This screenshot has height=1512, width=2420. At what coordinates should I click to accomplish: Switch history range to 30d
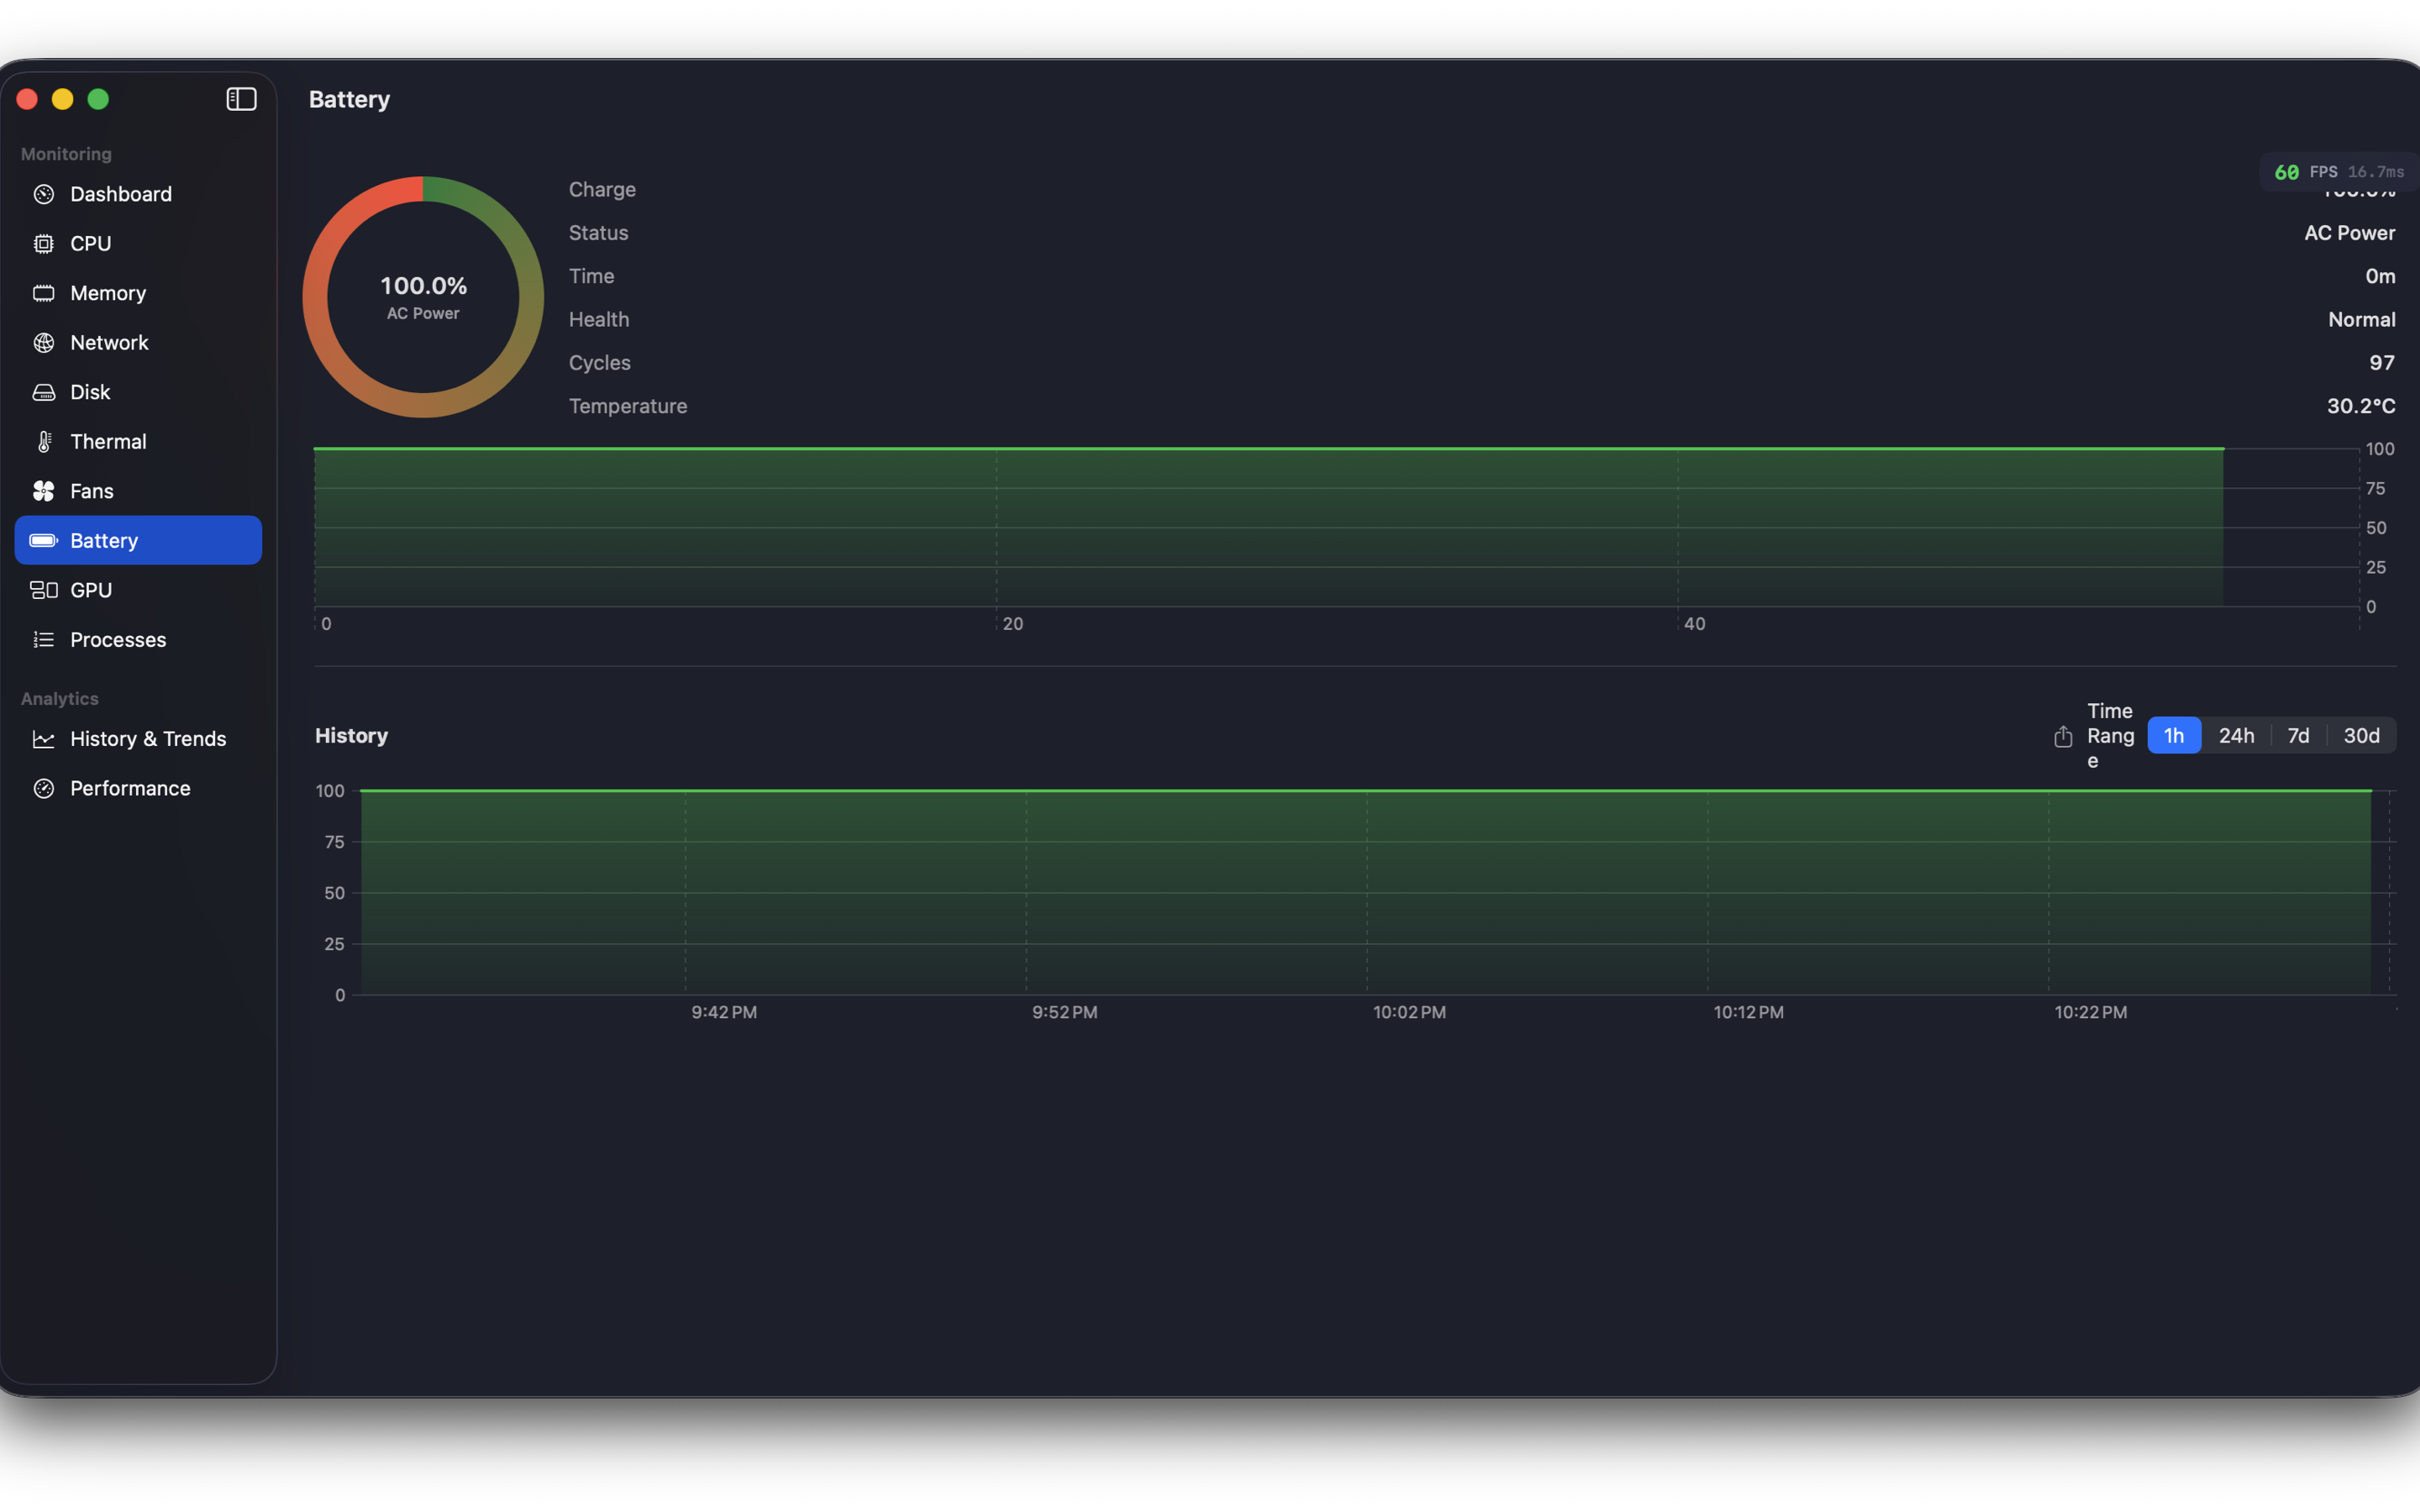(x=2361, y=736)
